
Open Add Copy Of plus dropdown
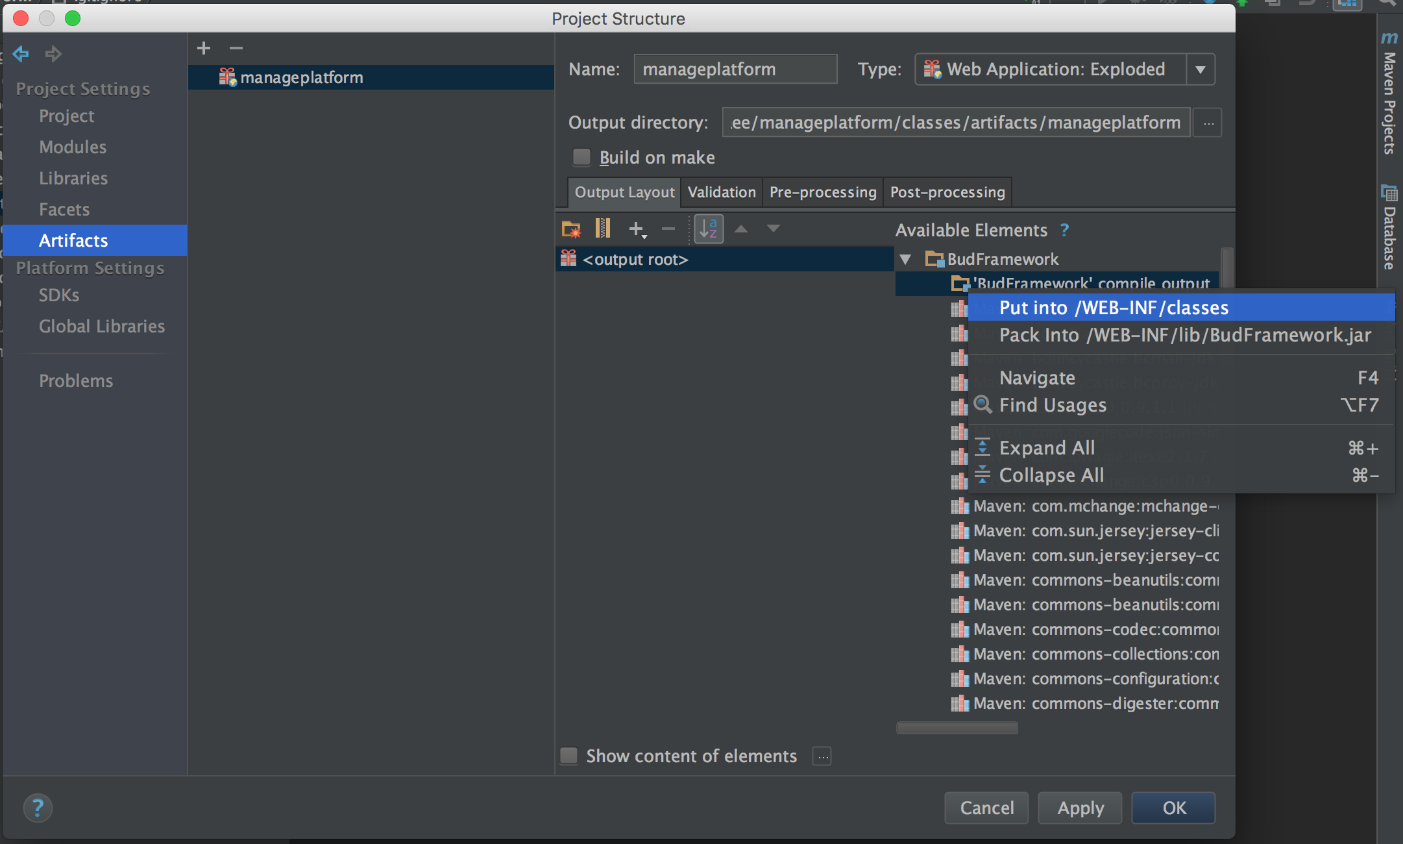pos(637,229)
